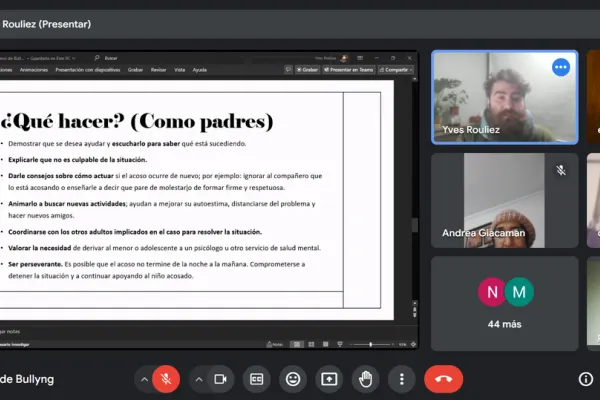Open meeting details info icon

(x=585, y=379)
